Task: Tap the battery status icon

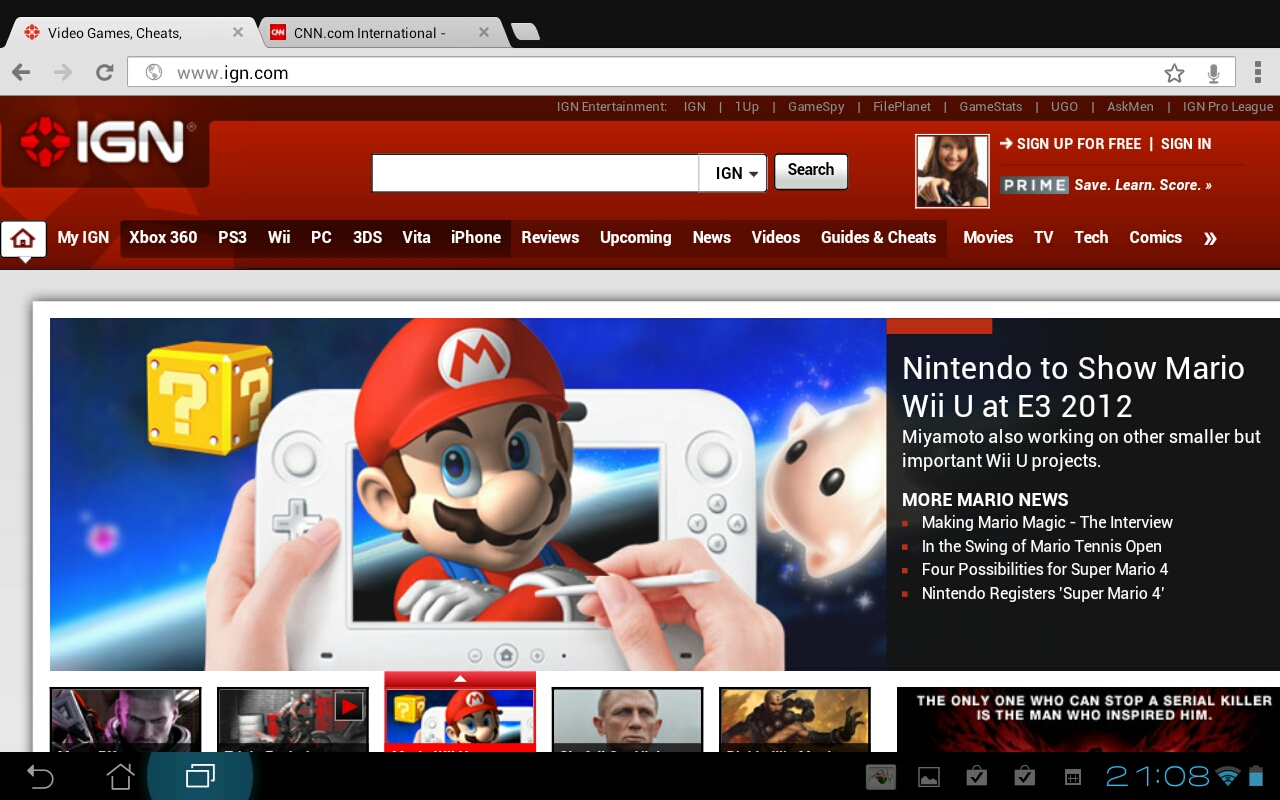Action: pos(1256,776)
